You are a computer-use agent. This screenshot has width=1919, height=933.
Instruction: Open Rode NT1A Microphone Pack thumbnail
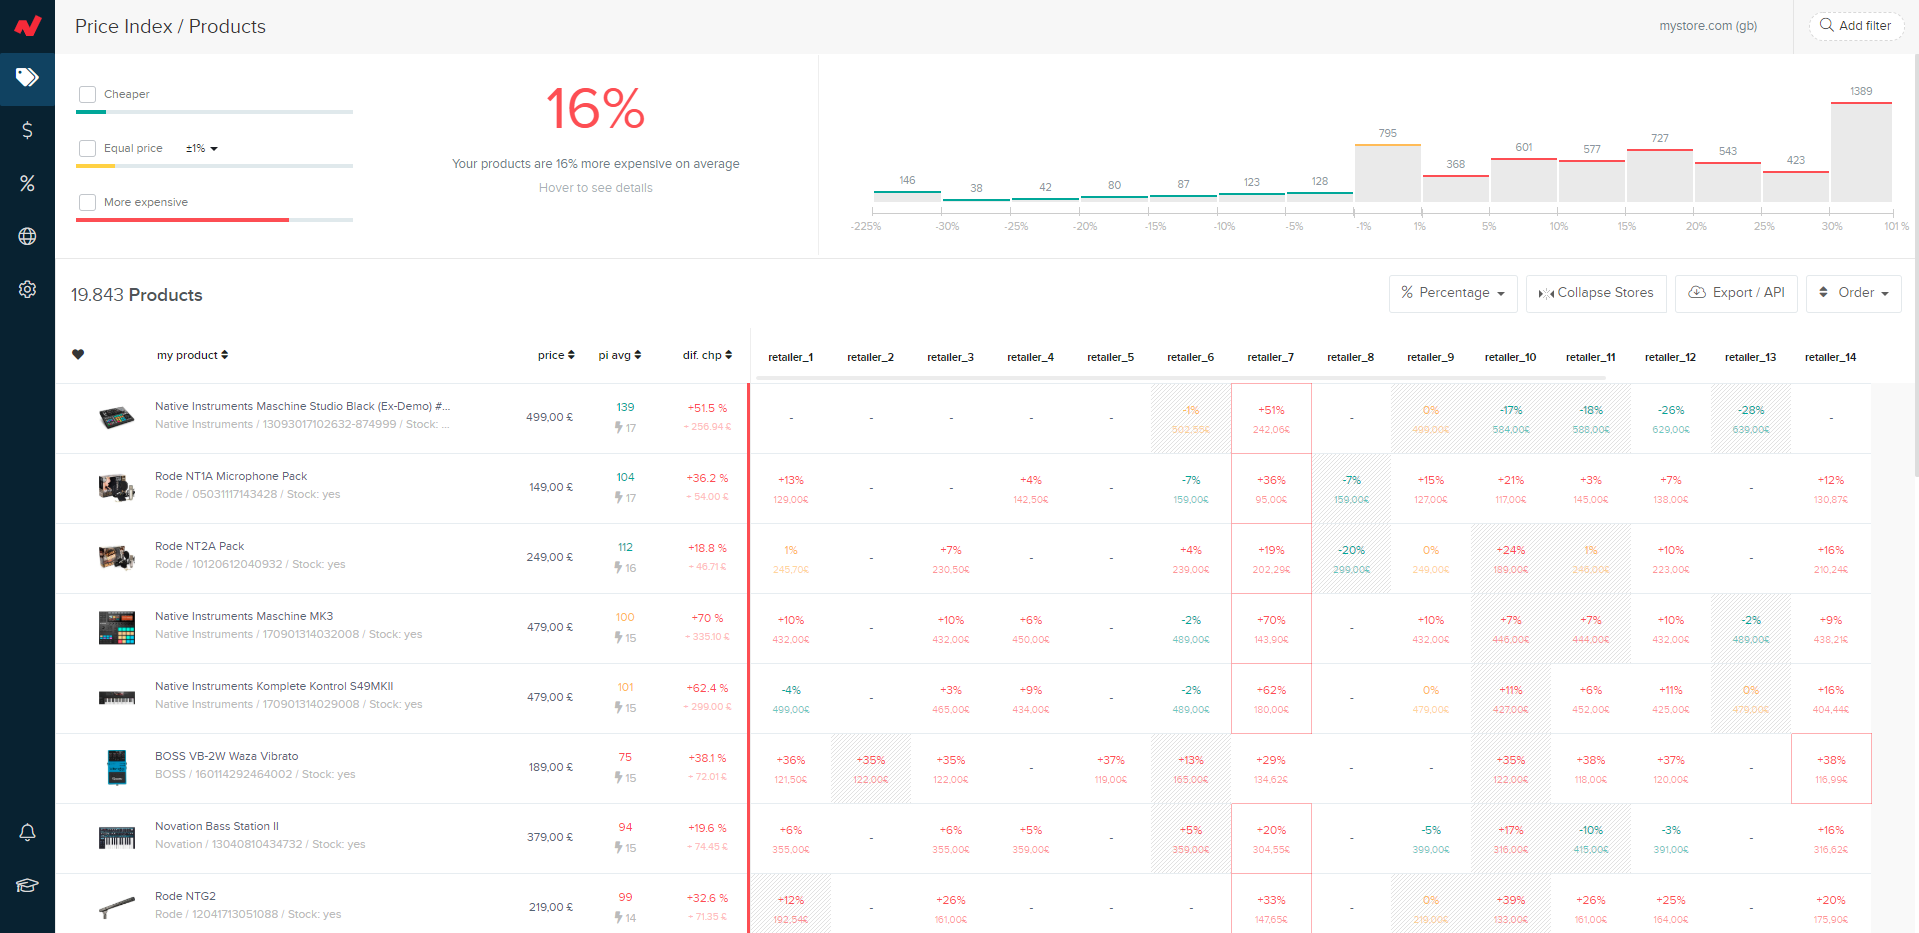pyautogui.click(x=117, y=487)
